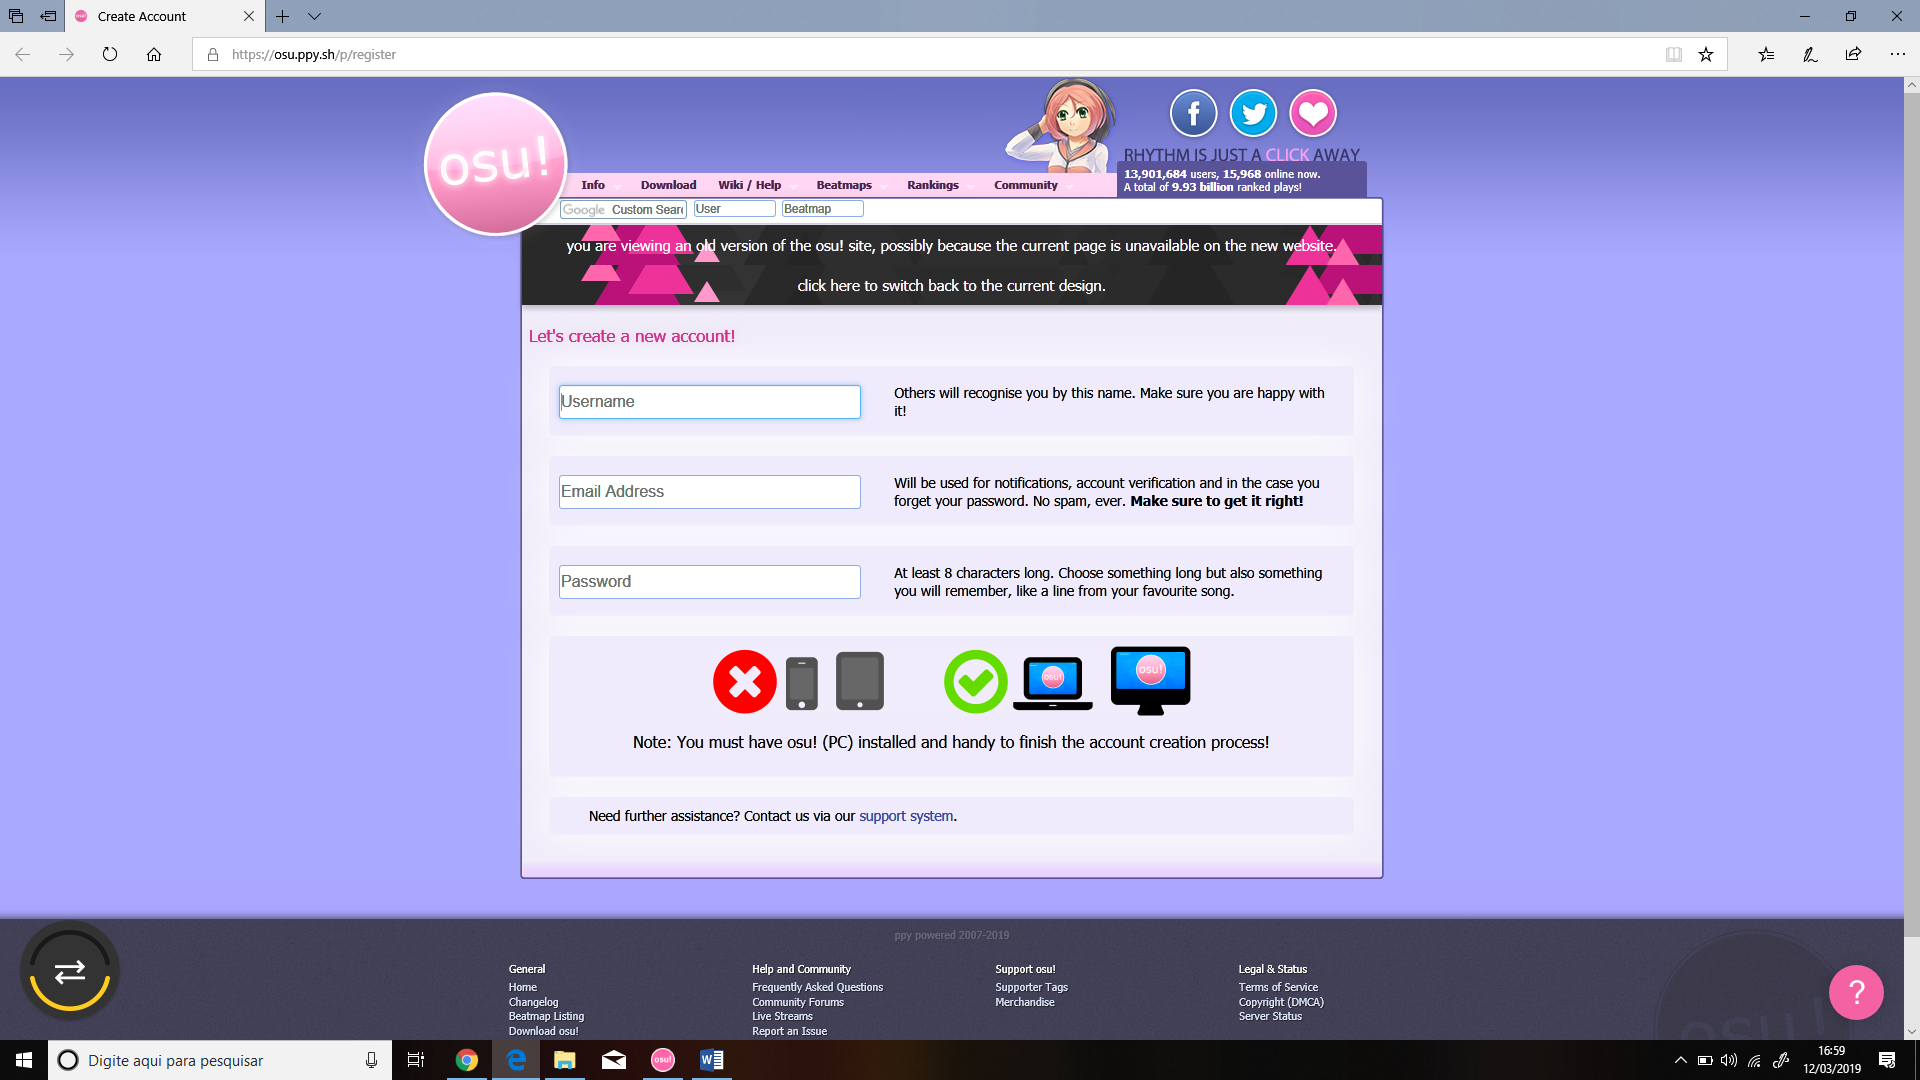
Task: Expand the Community dropdown
Action: click(x=1025, y=184)
